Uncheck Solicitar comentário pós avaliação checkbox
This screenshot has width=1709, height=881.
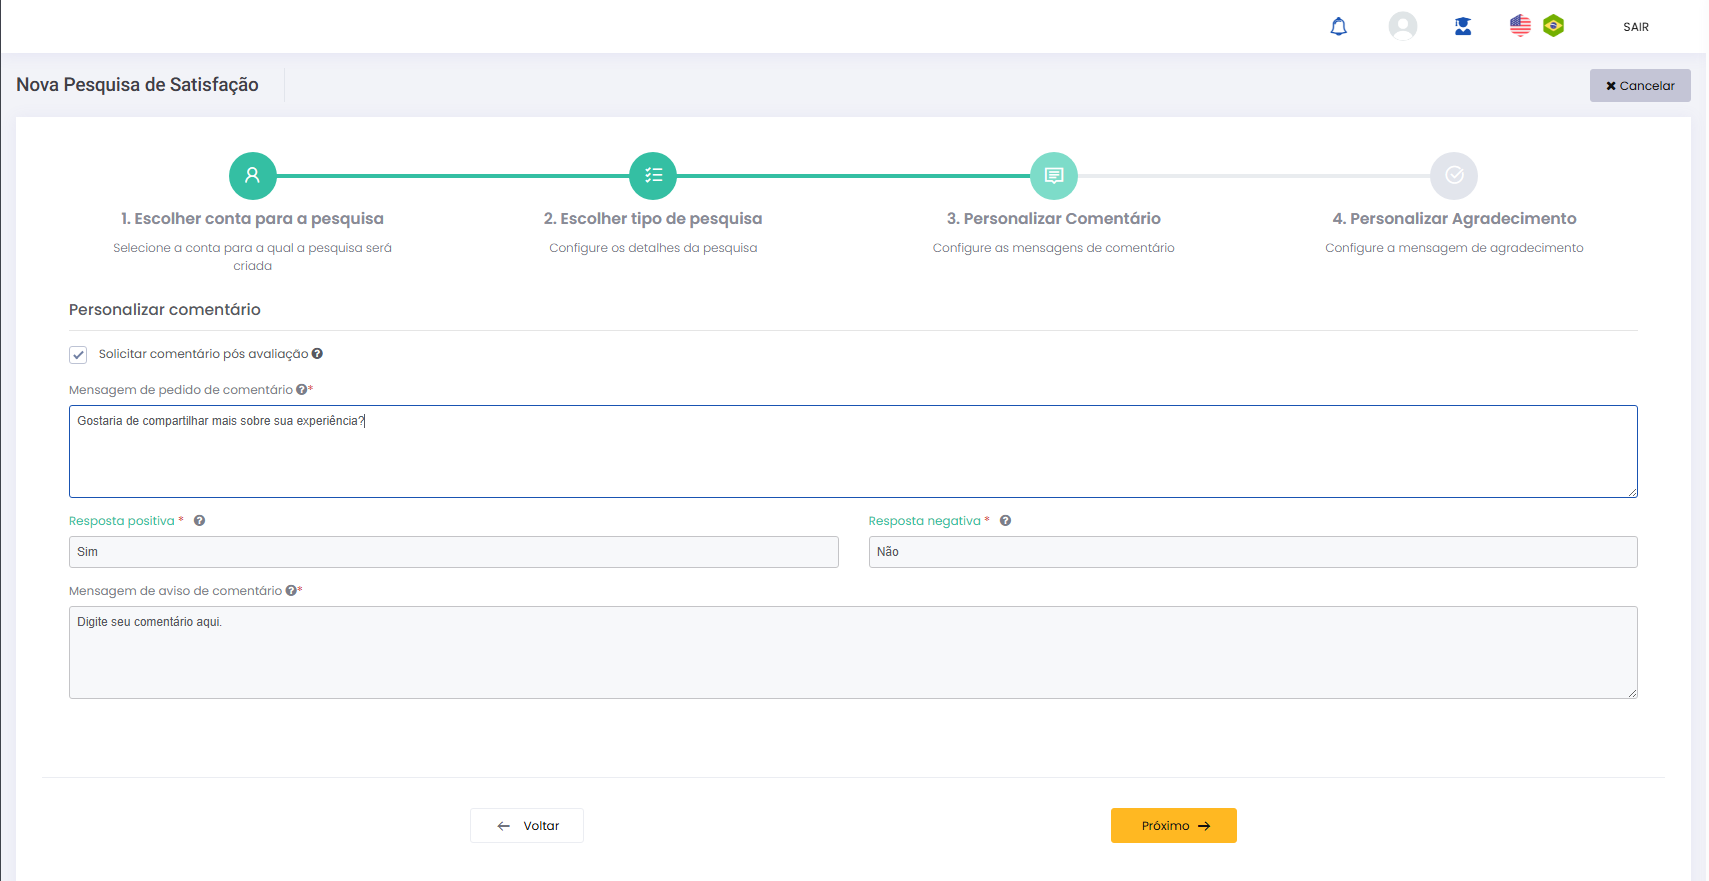point(78,355)
